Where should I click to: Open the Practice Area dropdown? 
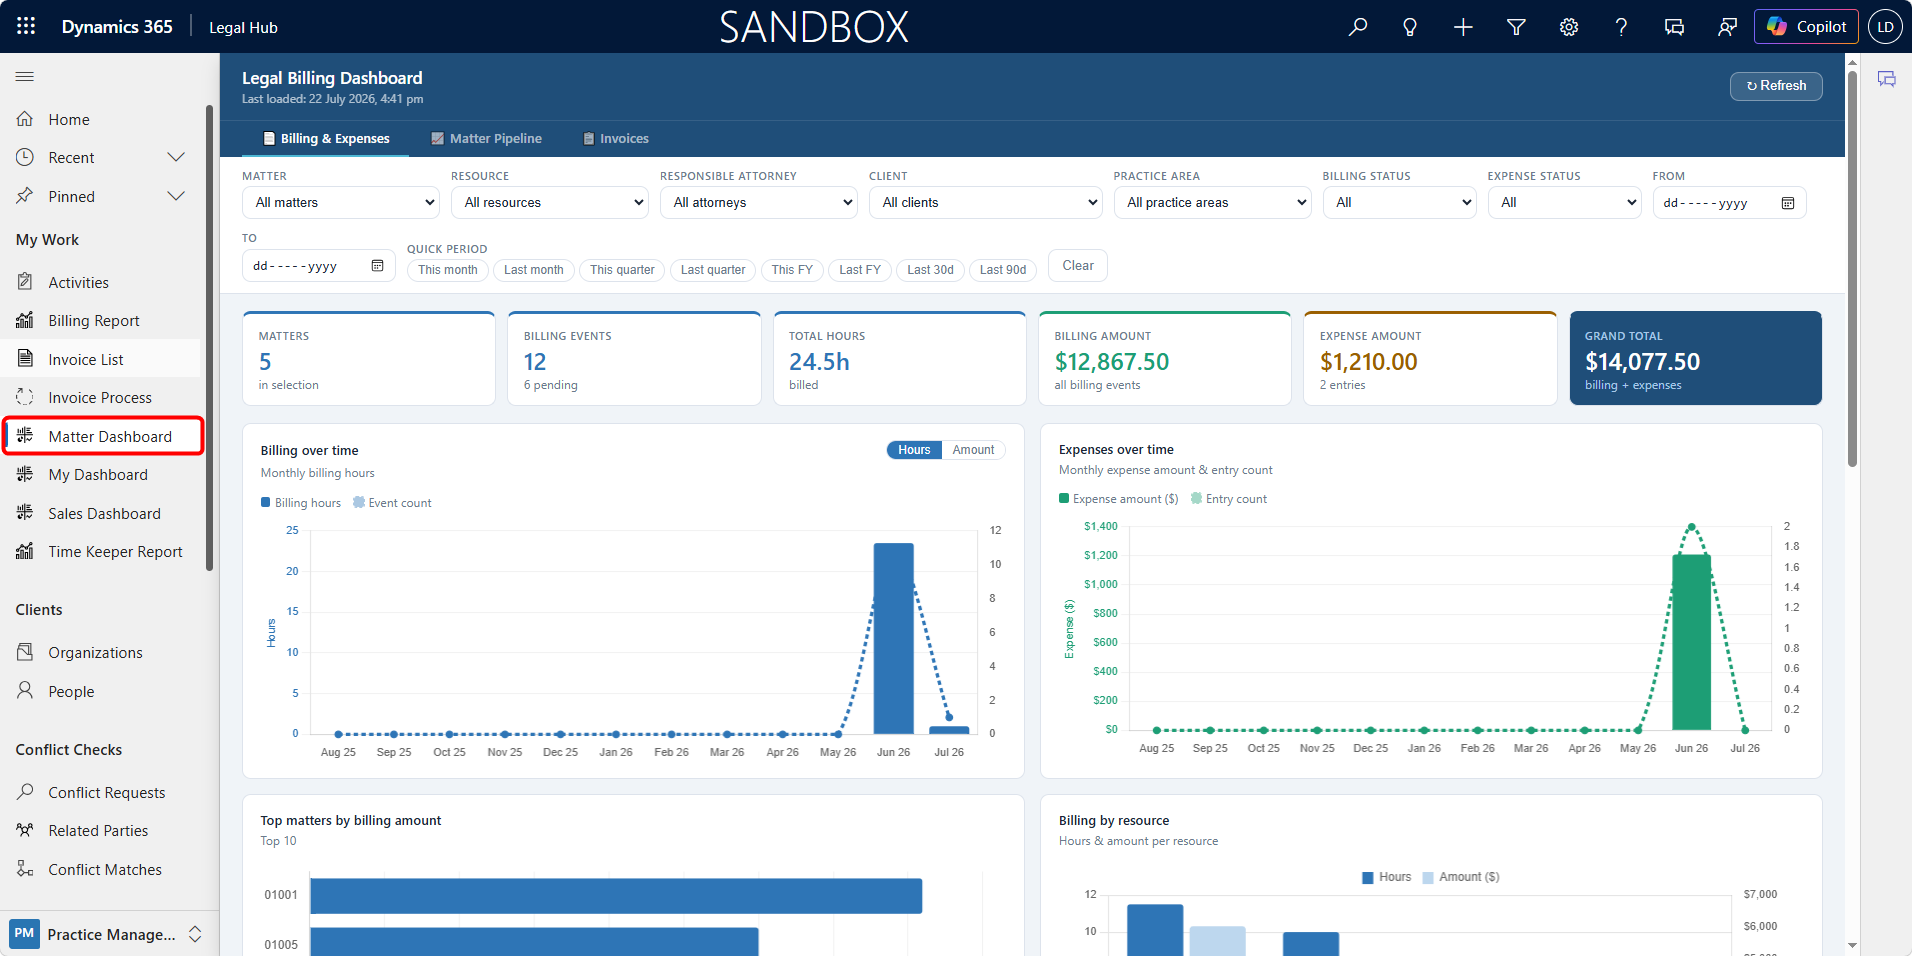pos(1212,202)
